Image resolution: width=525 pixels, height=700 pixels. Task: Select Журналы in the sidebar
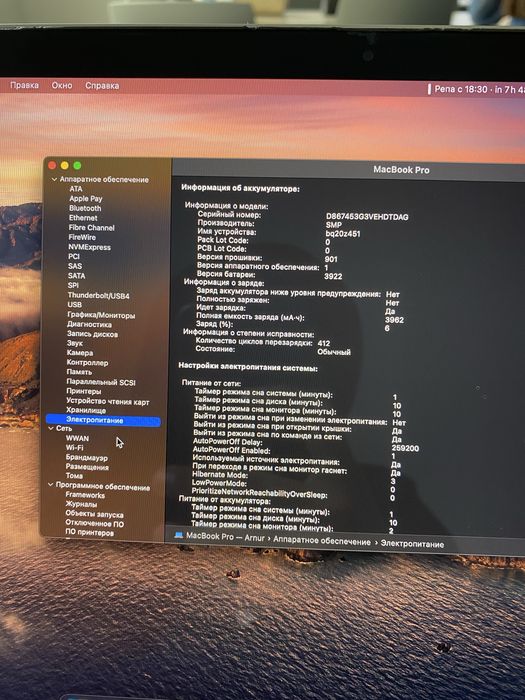[x=81, y=504]
